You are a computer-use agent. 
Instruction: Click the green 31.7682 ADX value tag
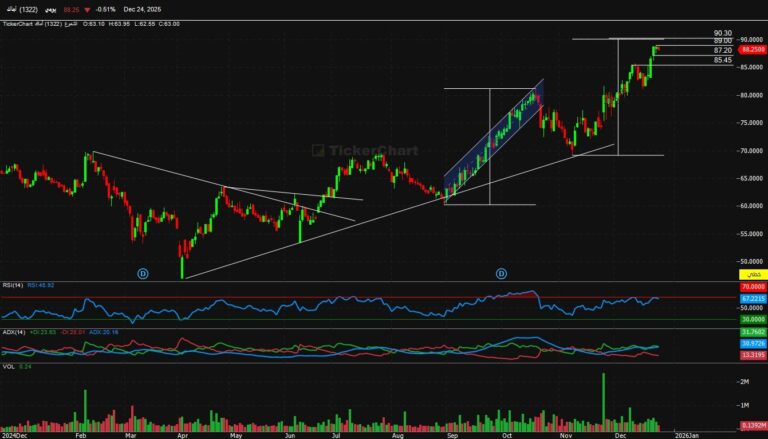(x=751, y=333)
